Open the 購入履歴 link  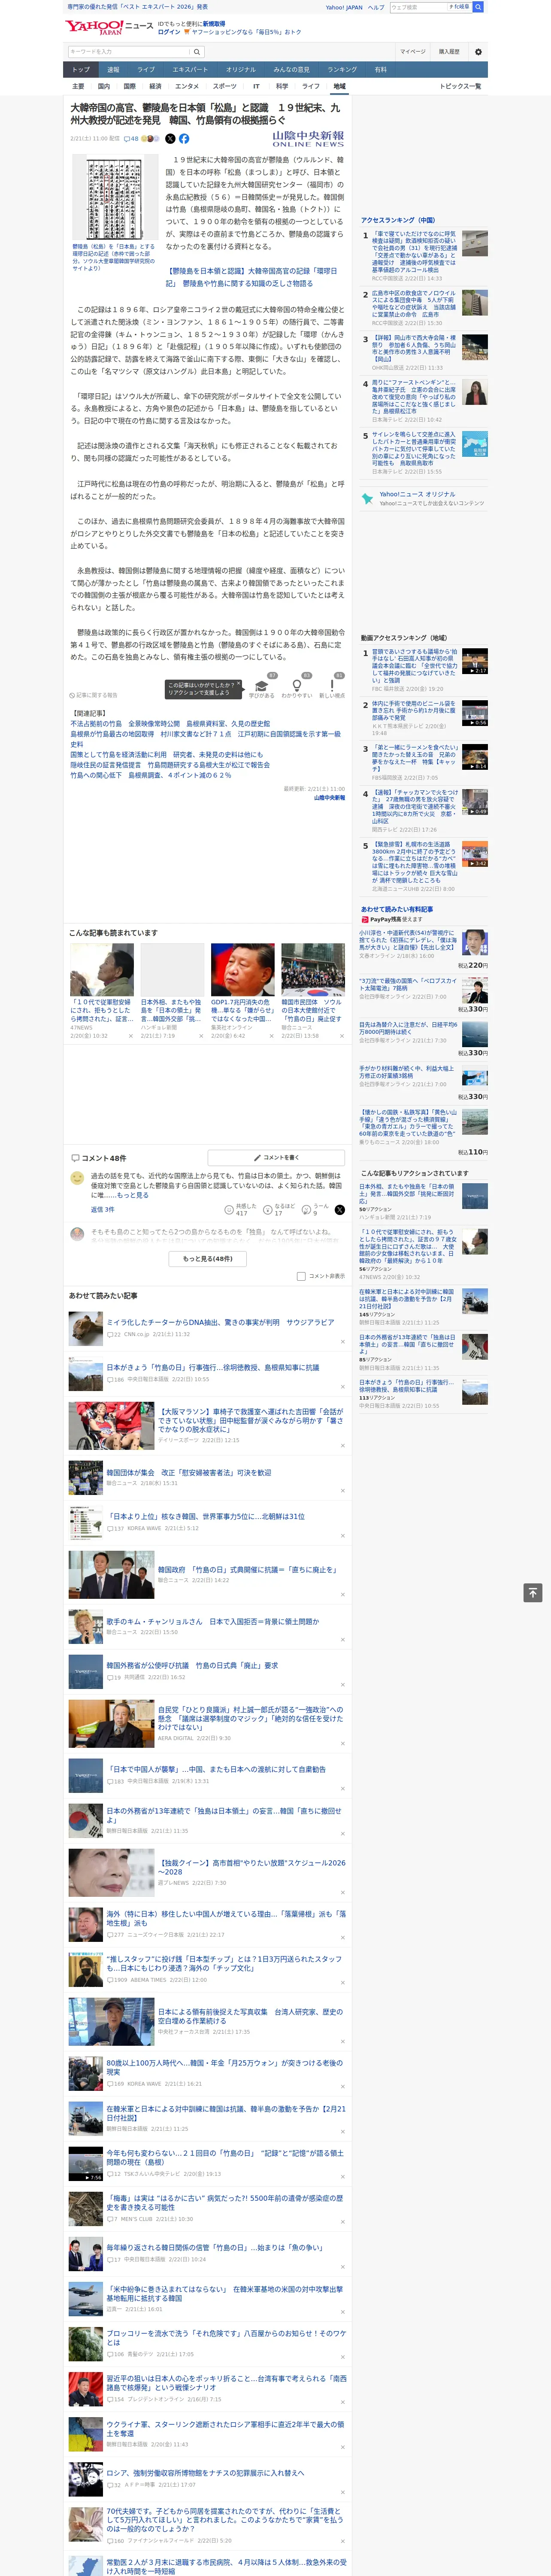[449, 51]
